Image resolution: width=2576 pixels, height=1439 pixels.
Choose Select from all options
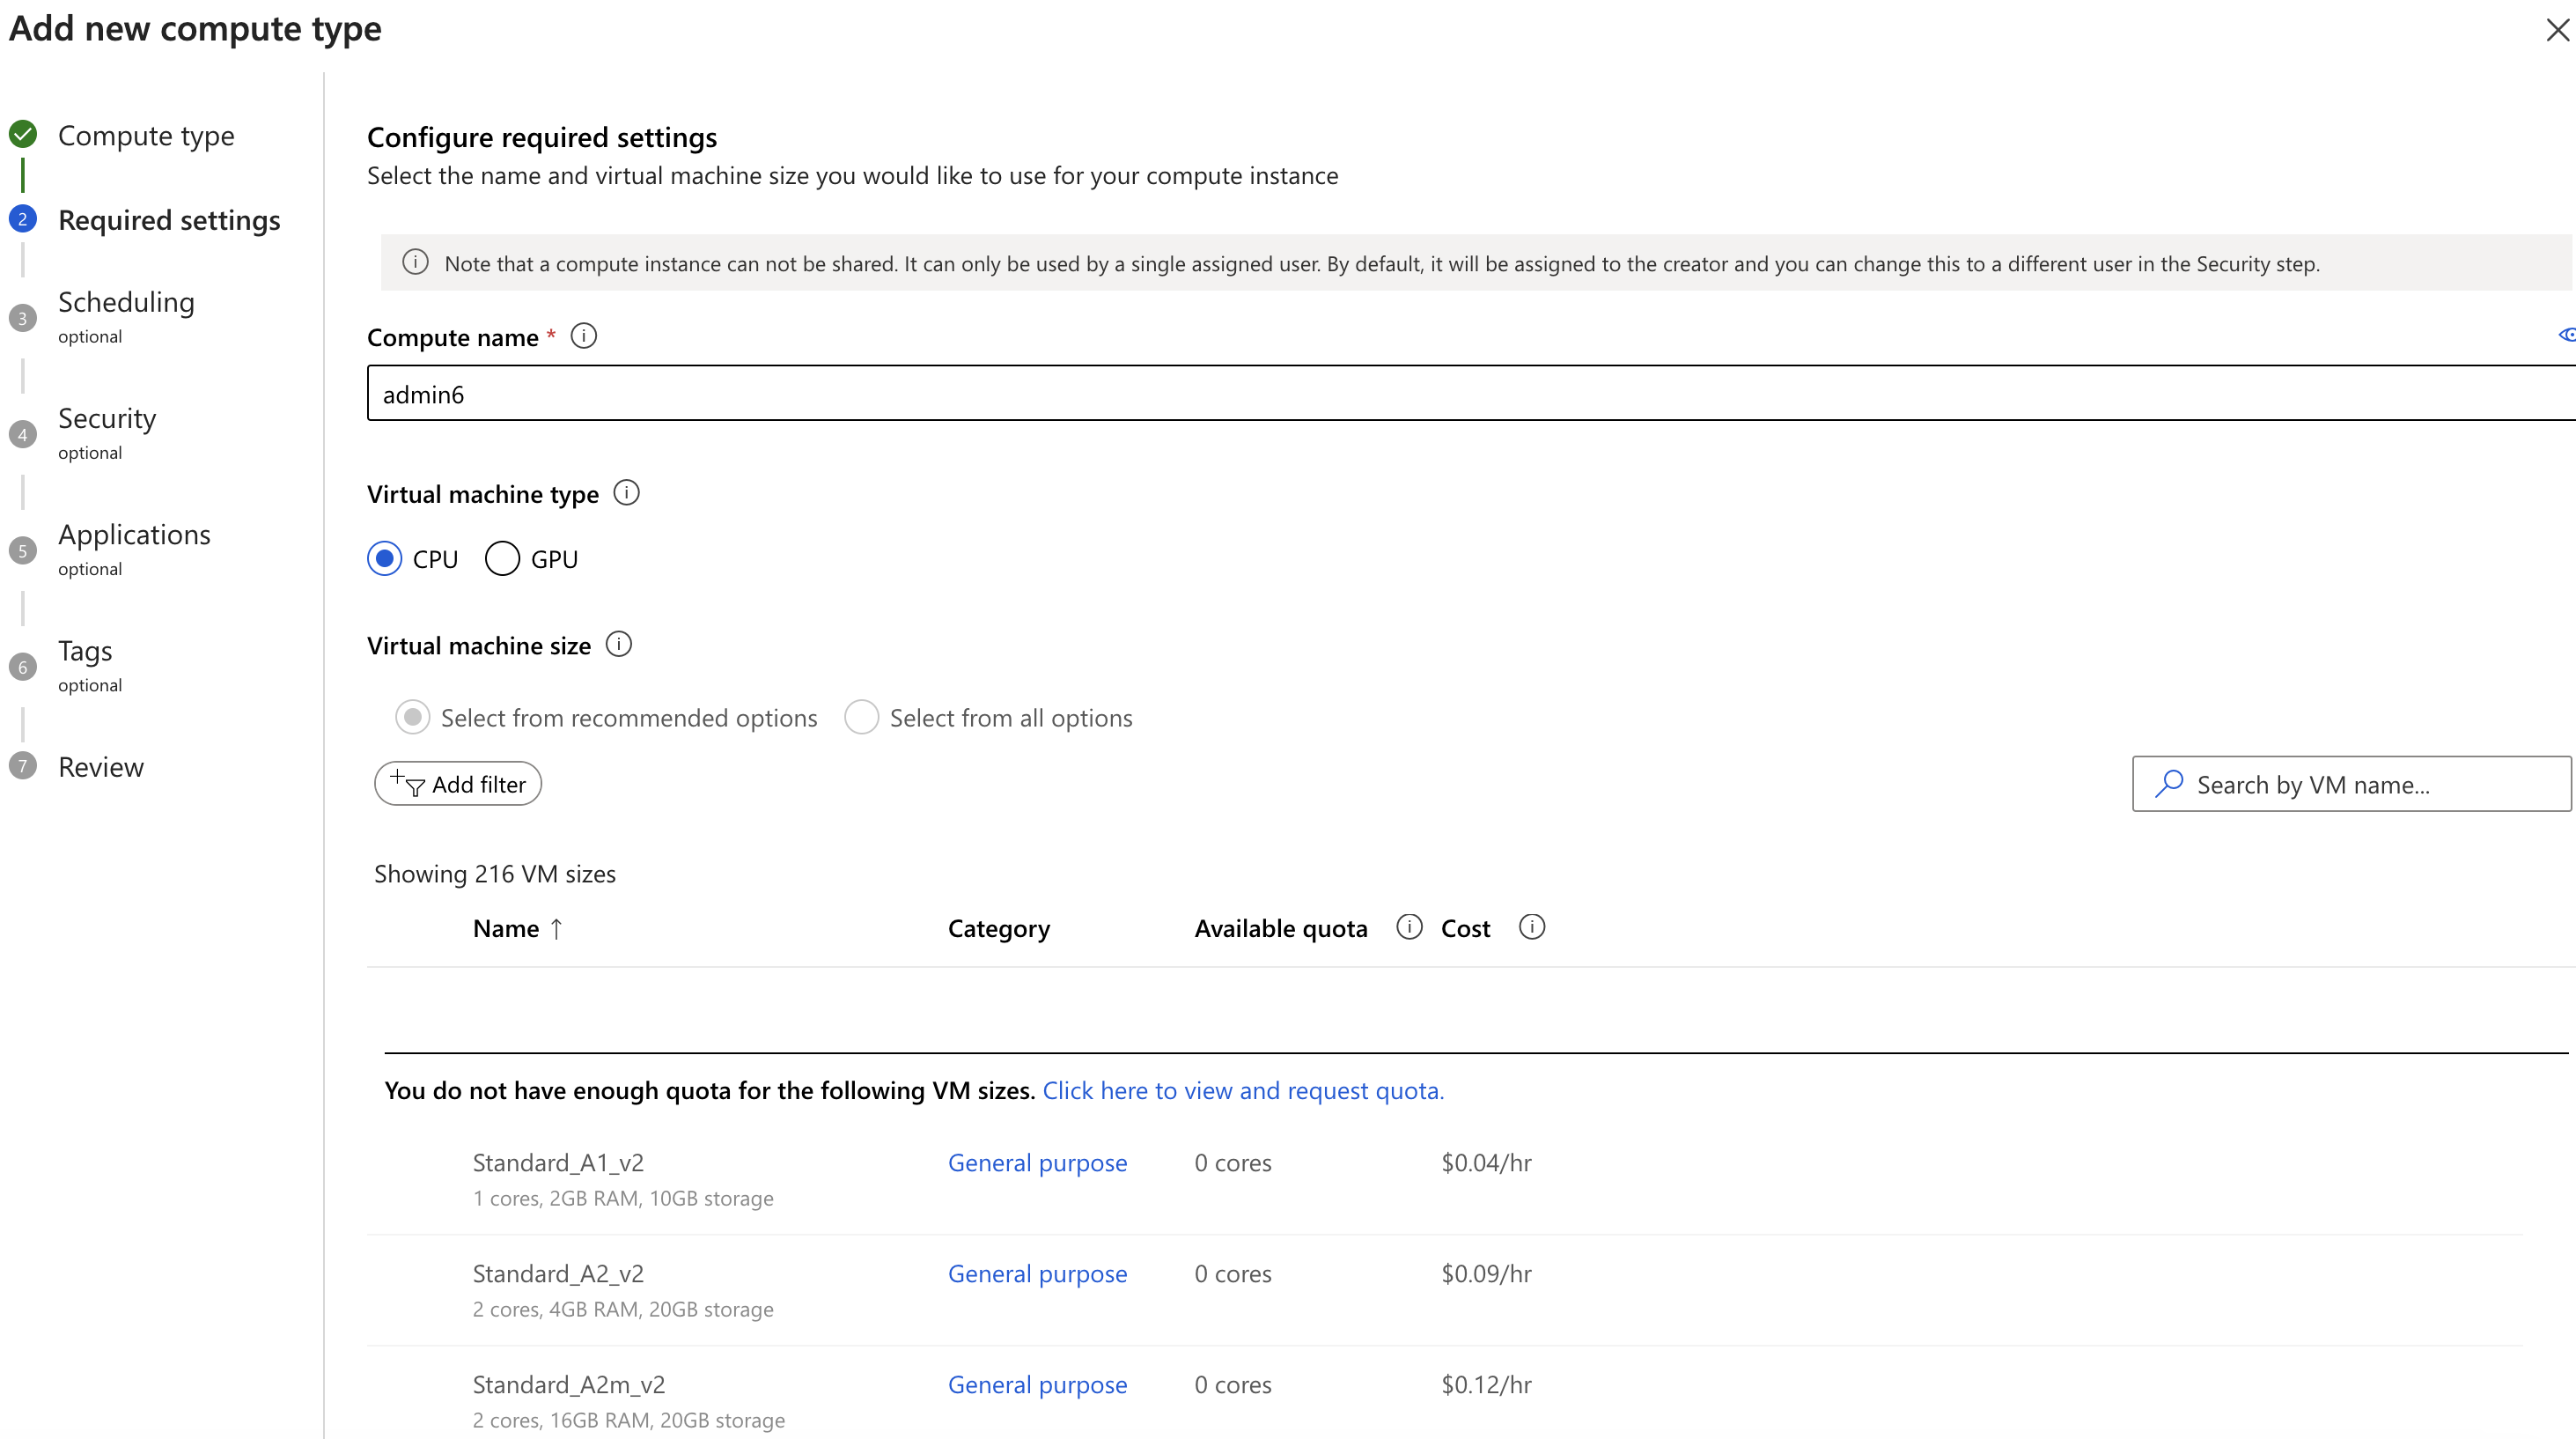point(861,717)
